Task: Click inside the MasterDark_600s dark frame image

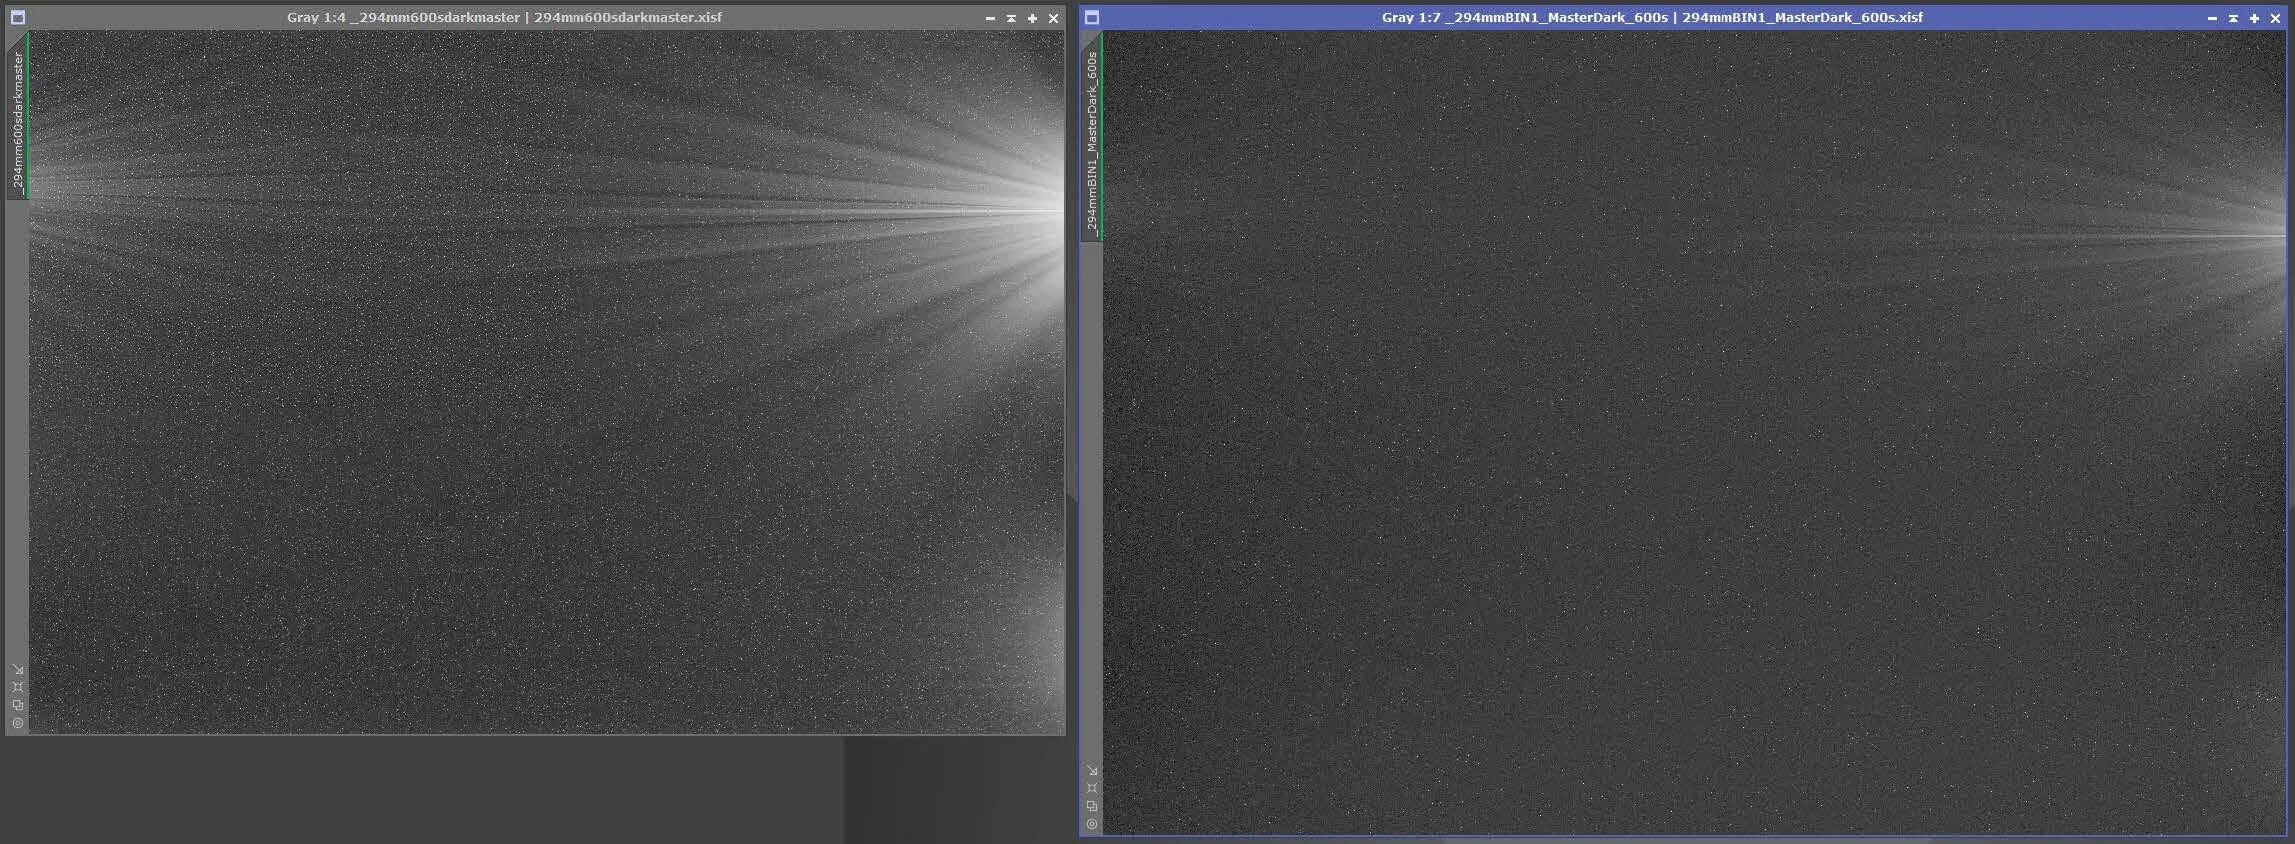Action: click(x=1695, y=432)
